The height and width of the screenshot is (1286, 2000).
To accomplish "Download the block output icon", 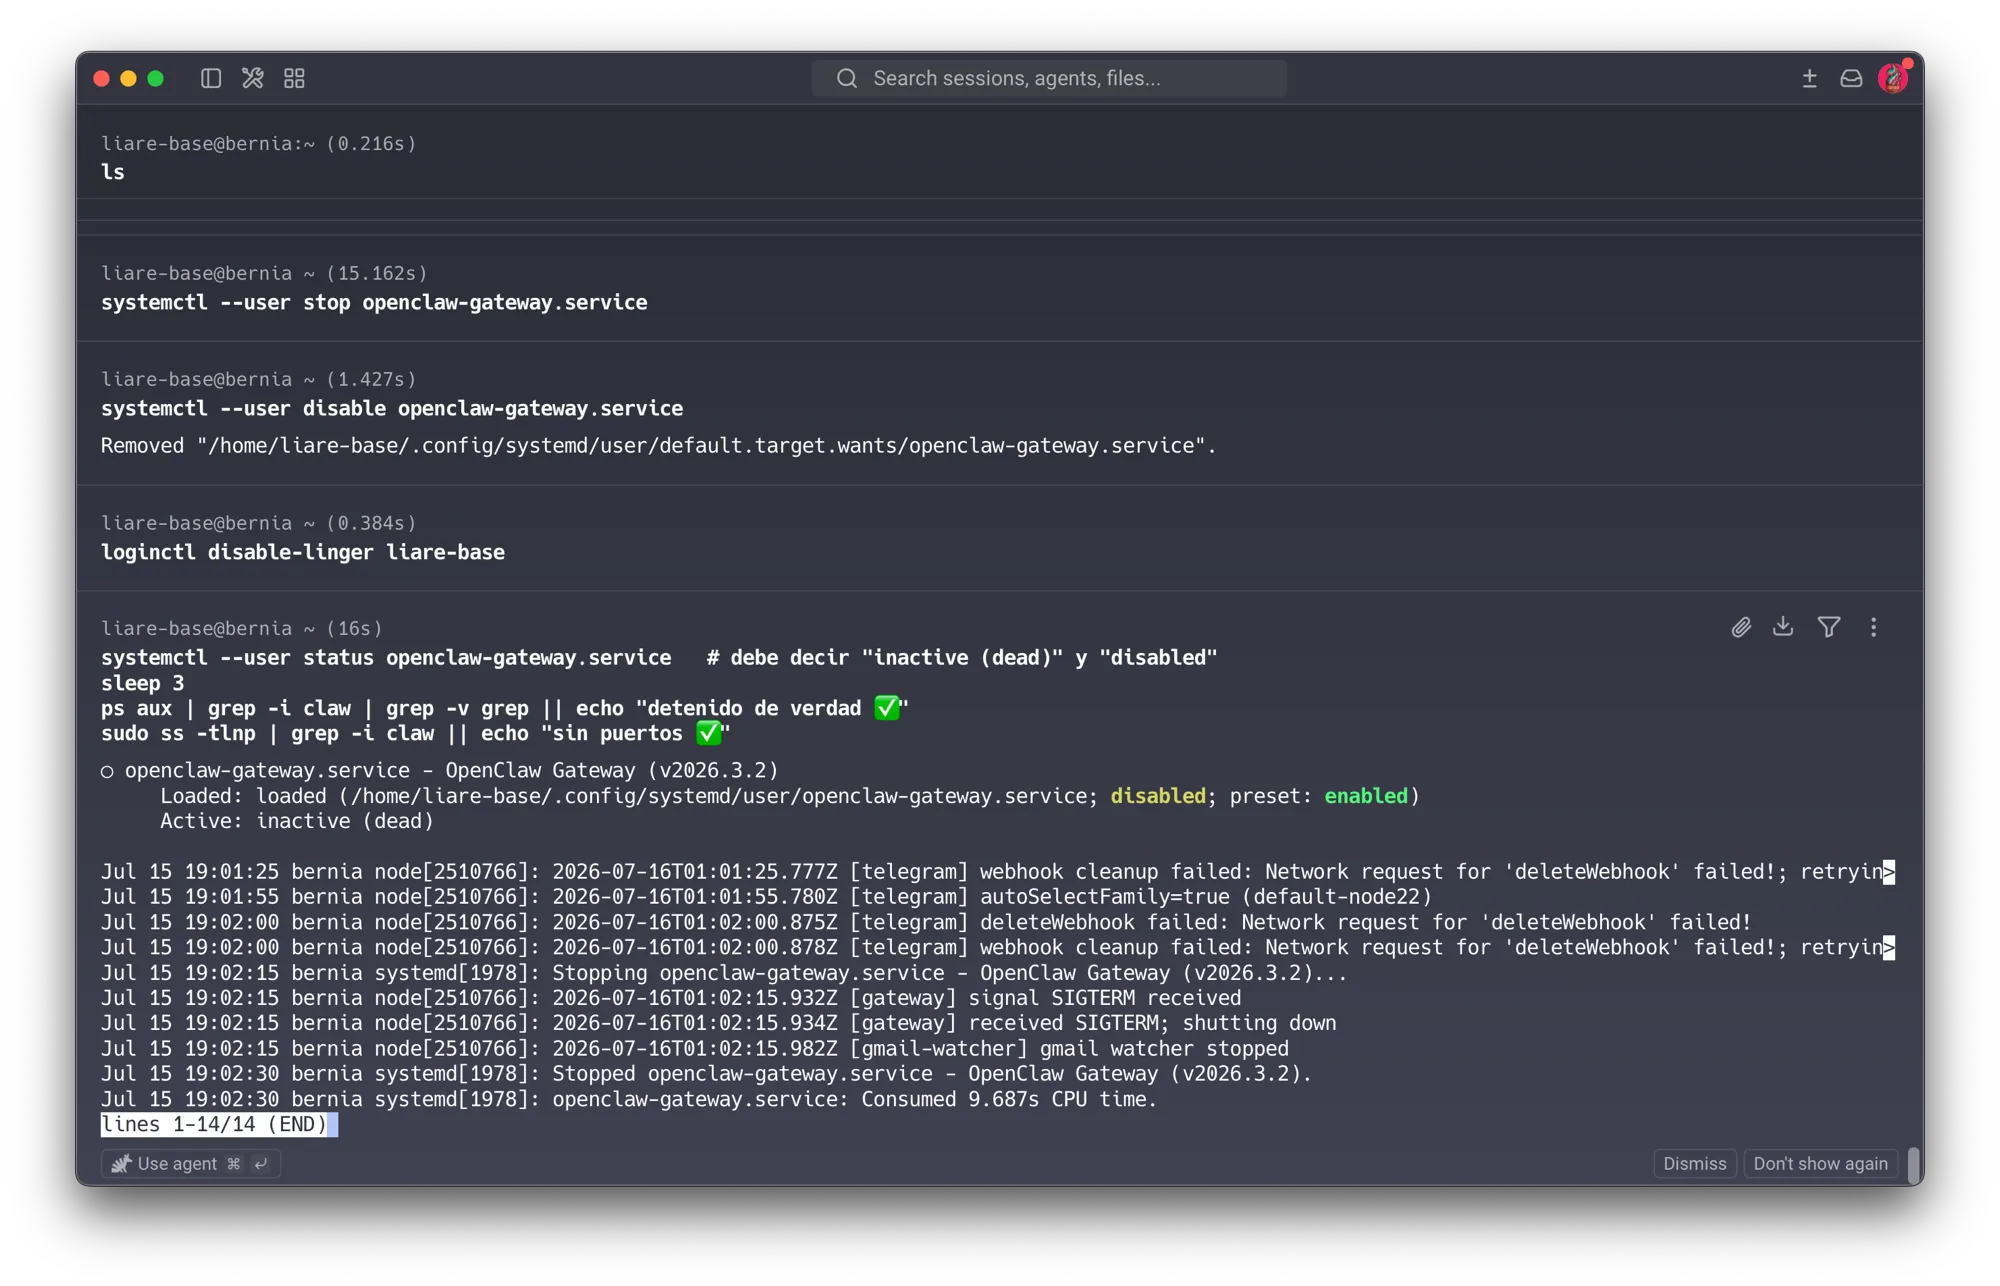I will tap(1783, 627).
